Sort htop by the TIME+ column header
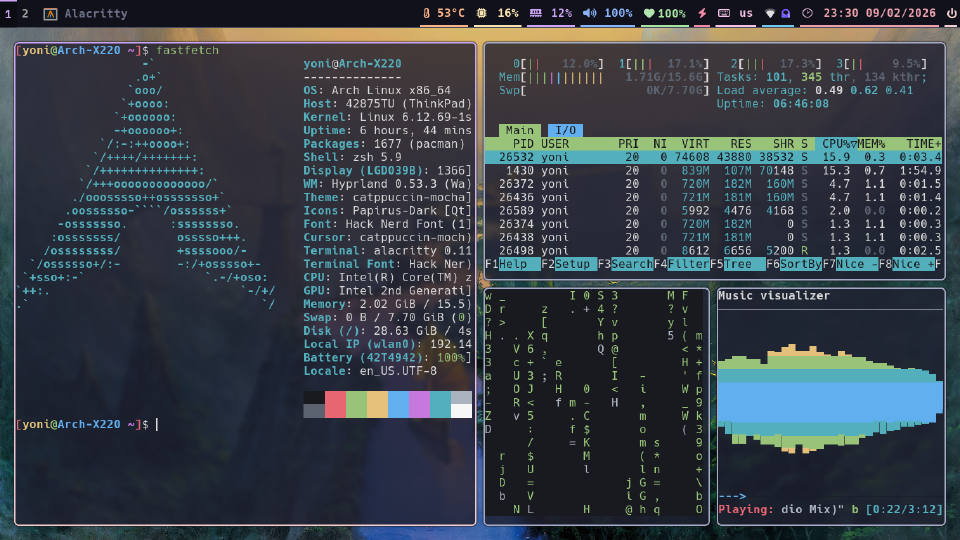Viewport: 960px width, 540px height. click(x=923, y=143)
